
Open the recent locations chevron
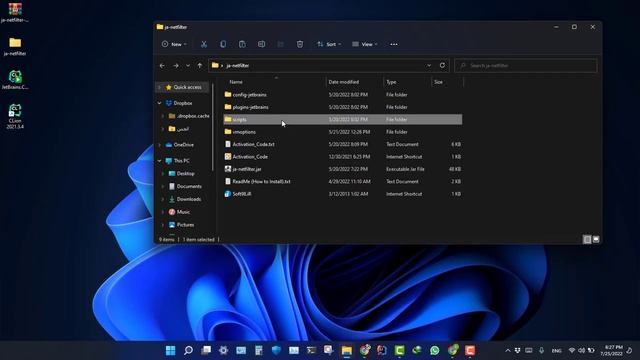(188, 66)
